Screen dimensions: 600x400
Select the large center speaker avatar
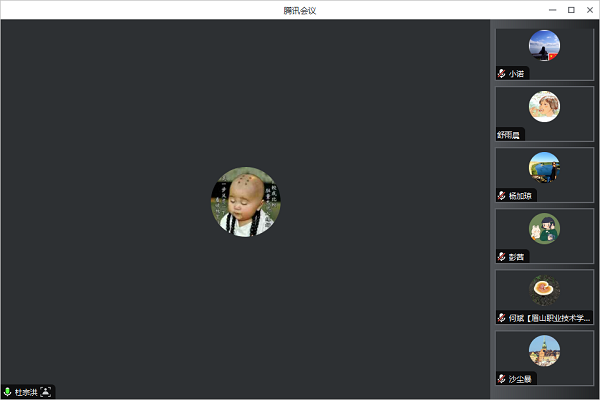246,201
